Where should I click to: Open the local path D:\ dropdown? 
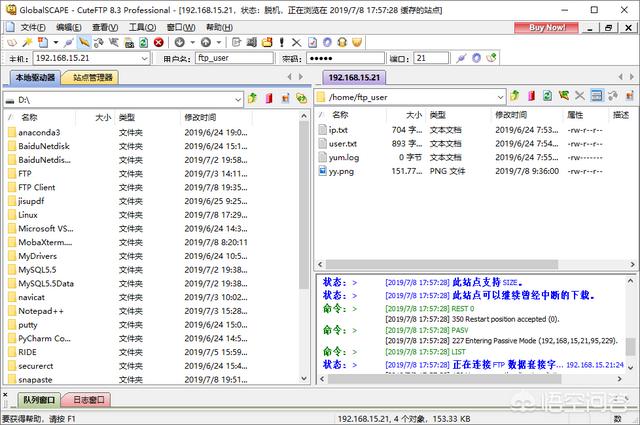click(238, 100)
